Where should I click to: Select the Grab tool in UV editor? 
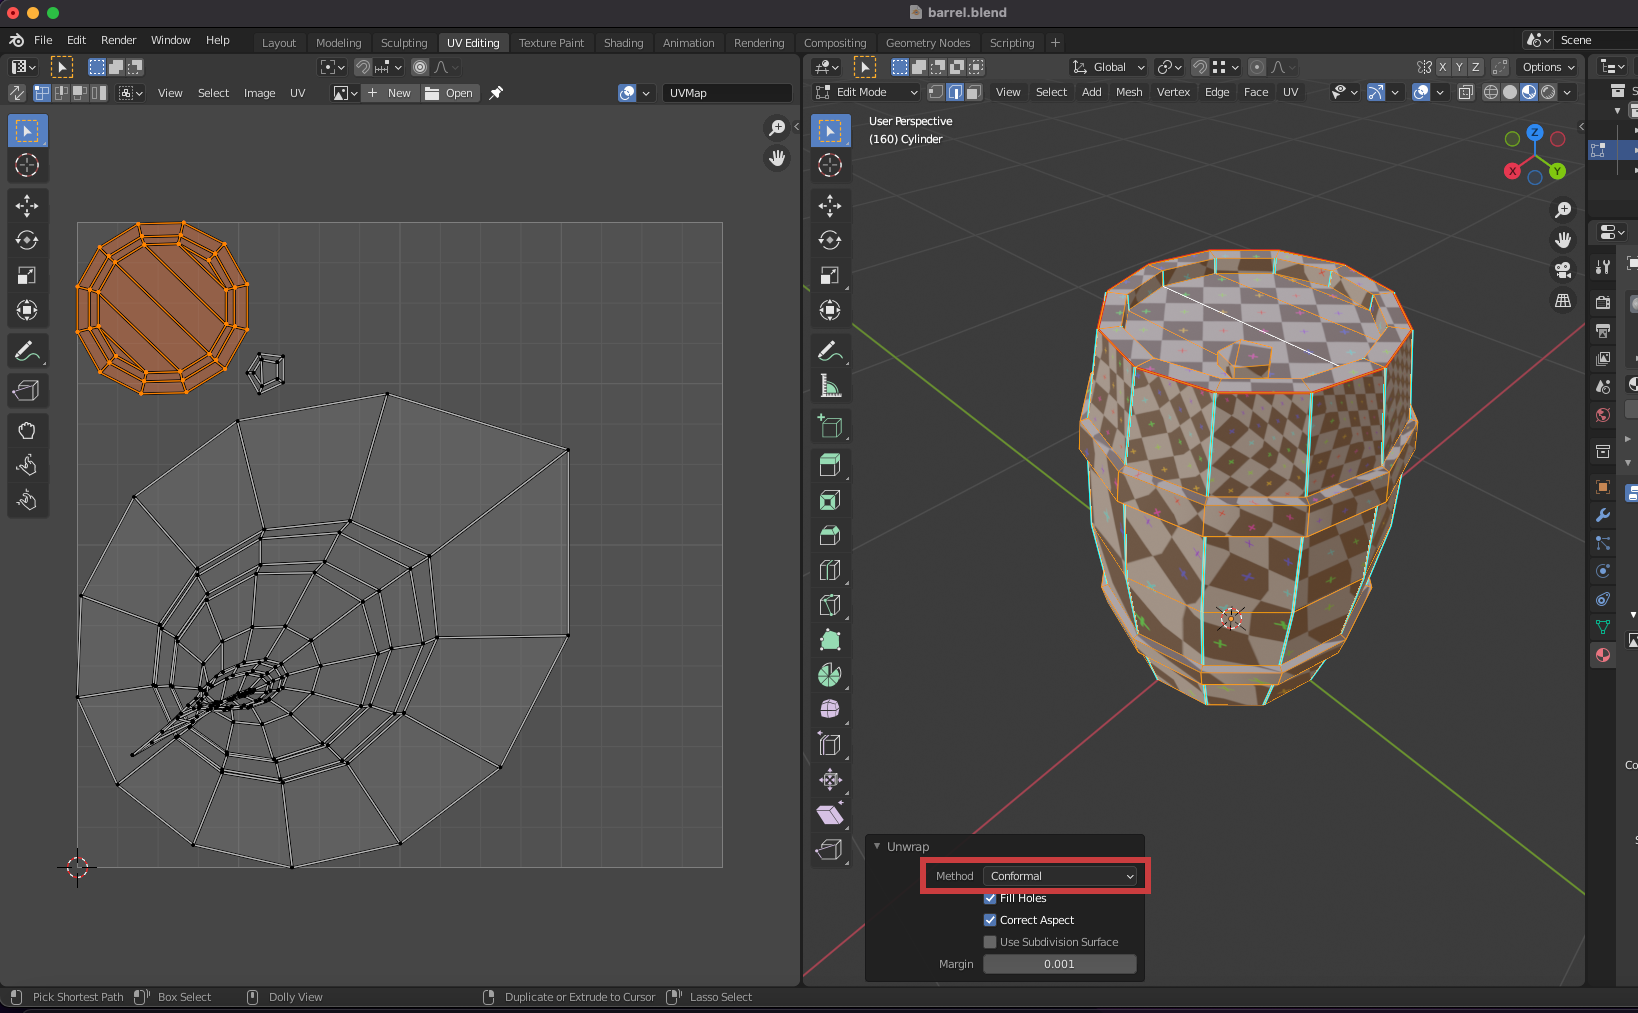[27, 431]
